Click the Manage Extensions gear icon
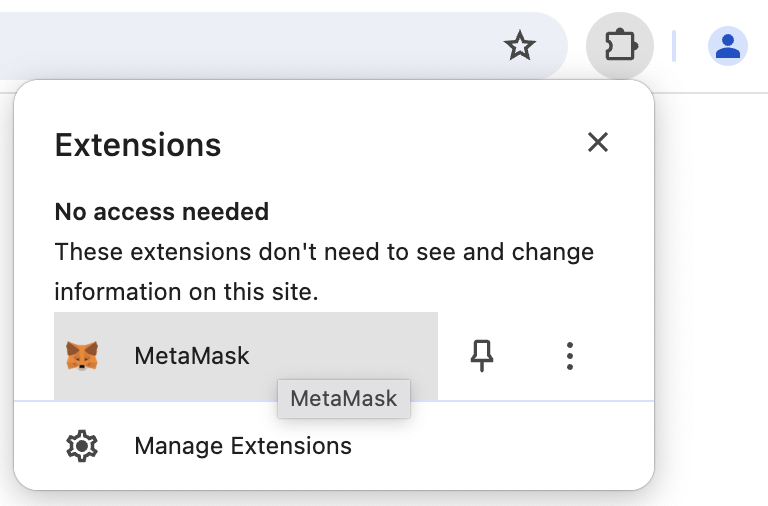 tap(82, 445)
